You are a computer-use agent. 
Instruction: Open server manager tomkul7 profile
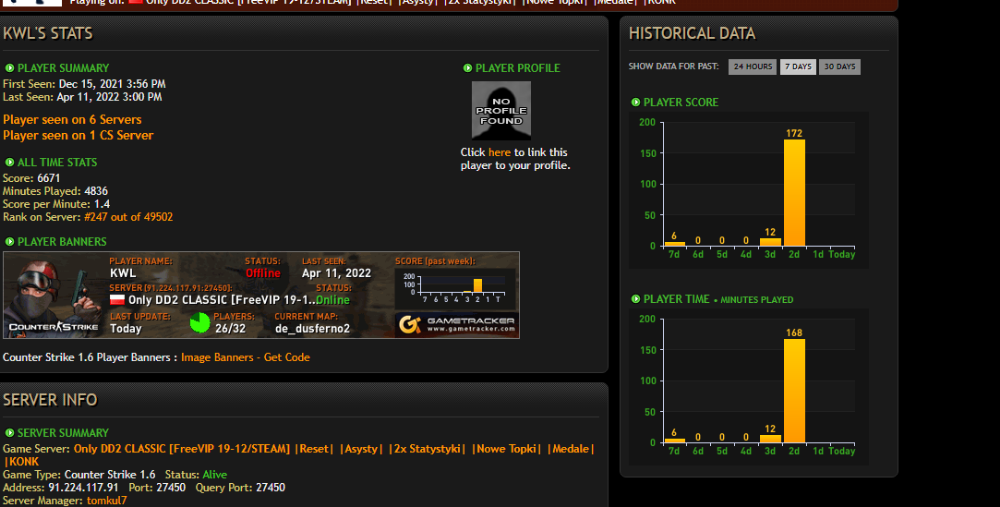pyautogui.click(x=107, y=501)
